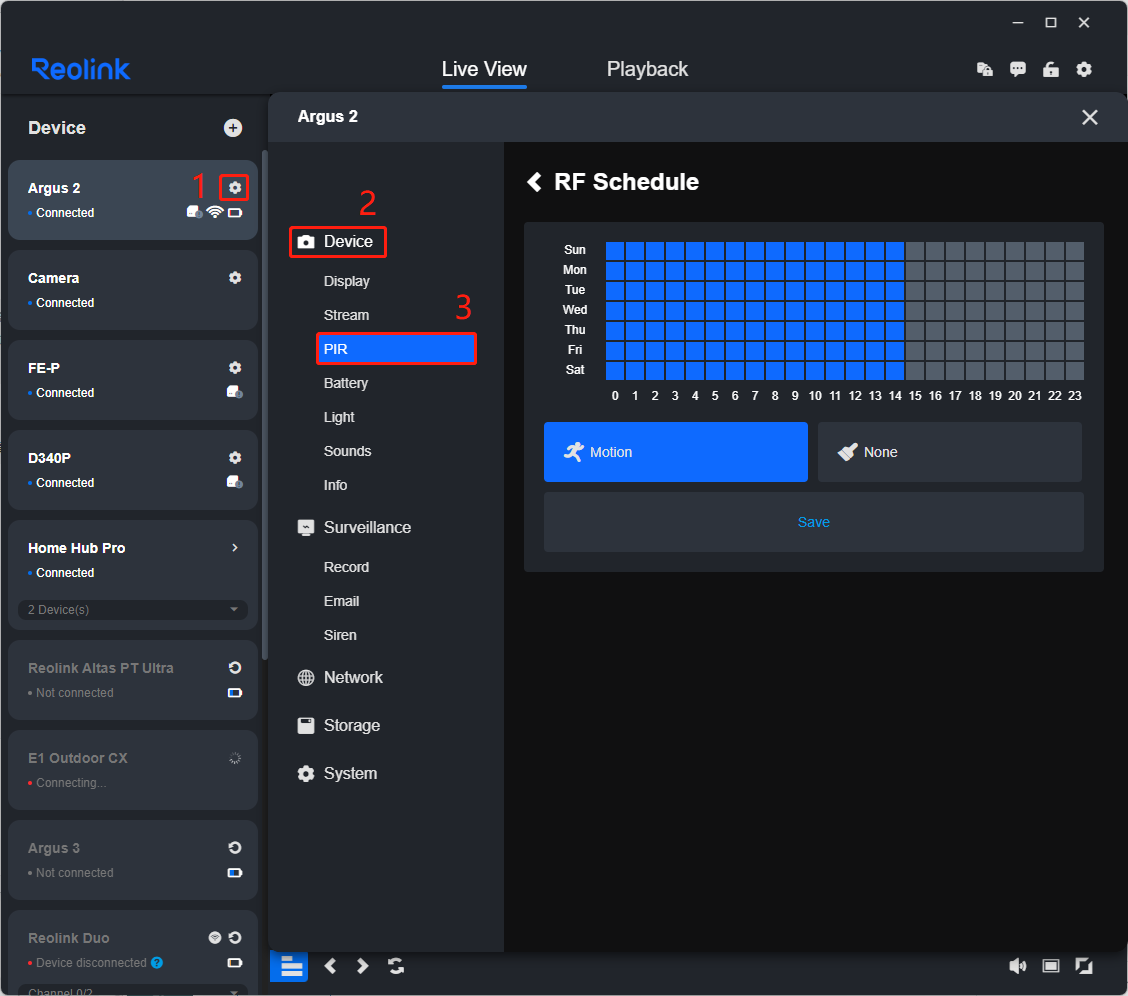
Task: Go back from RF Schedule
Action: tap(535, 182)
